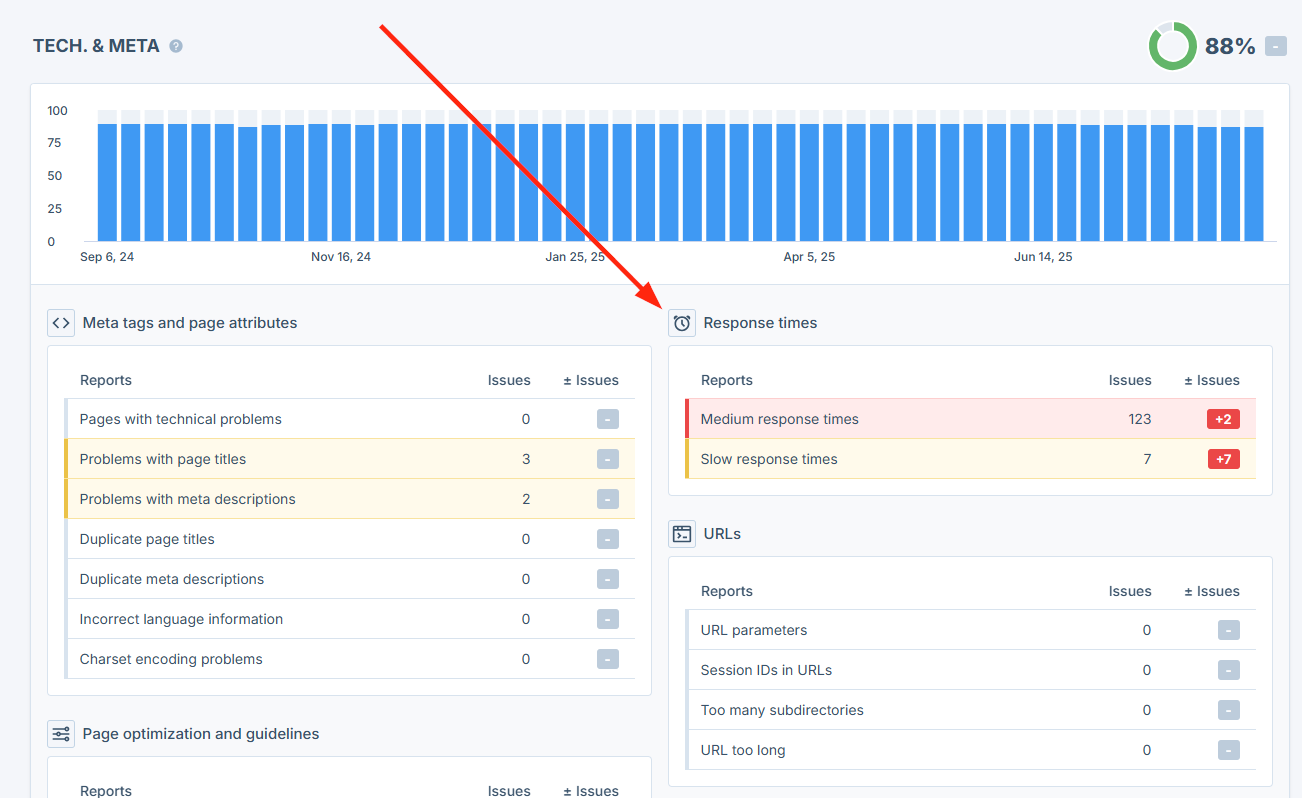Open Problems with page titles report
Image resolution: width=1302 pixels, height=798 pixels.
tap(162, 459)
